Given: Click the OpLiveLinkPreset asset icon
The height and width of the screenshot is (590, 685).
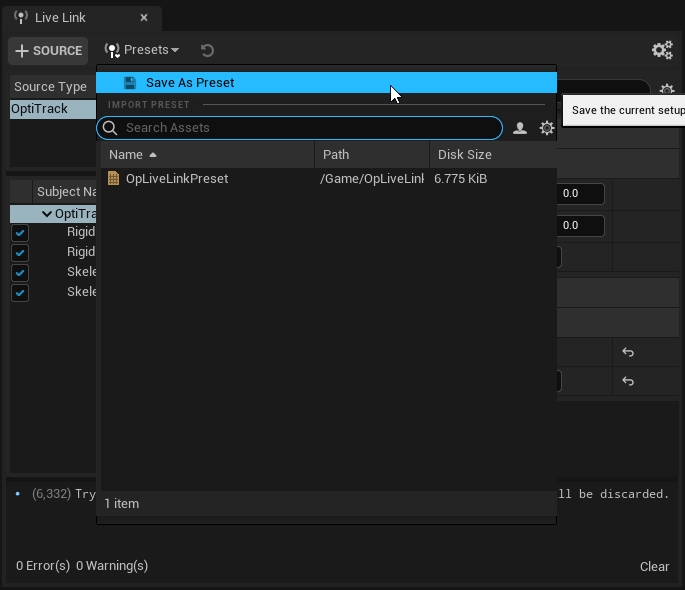Looking at the screenshot, I should pos(114,179).
